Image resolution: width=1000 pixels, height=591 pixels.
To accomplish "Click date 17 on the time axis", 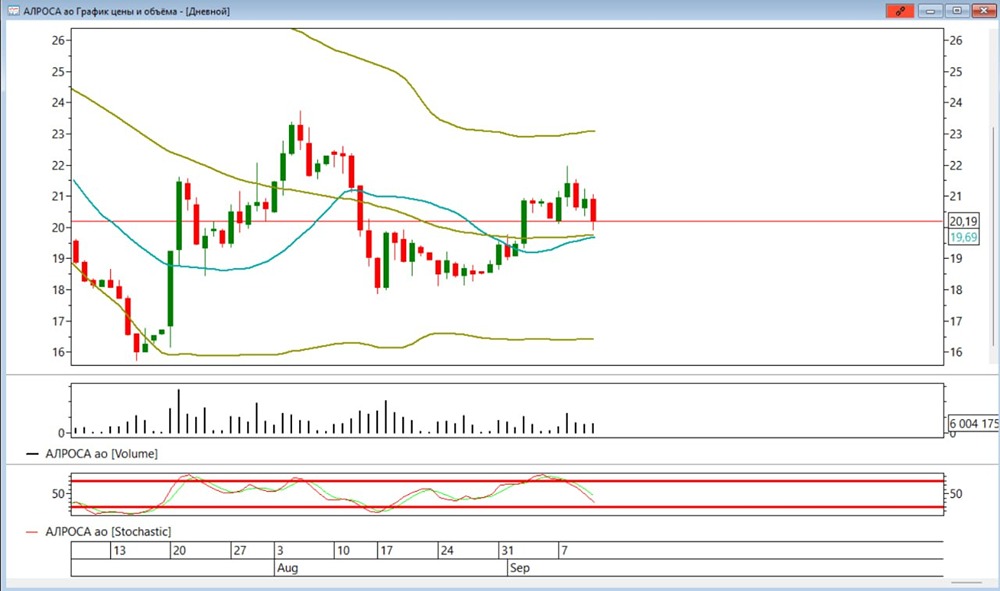I will point(386,550).
